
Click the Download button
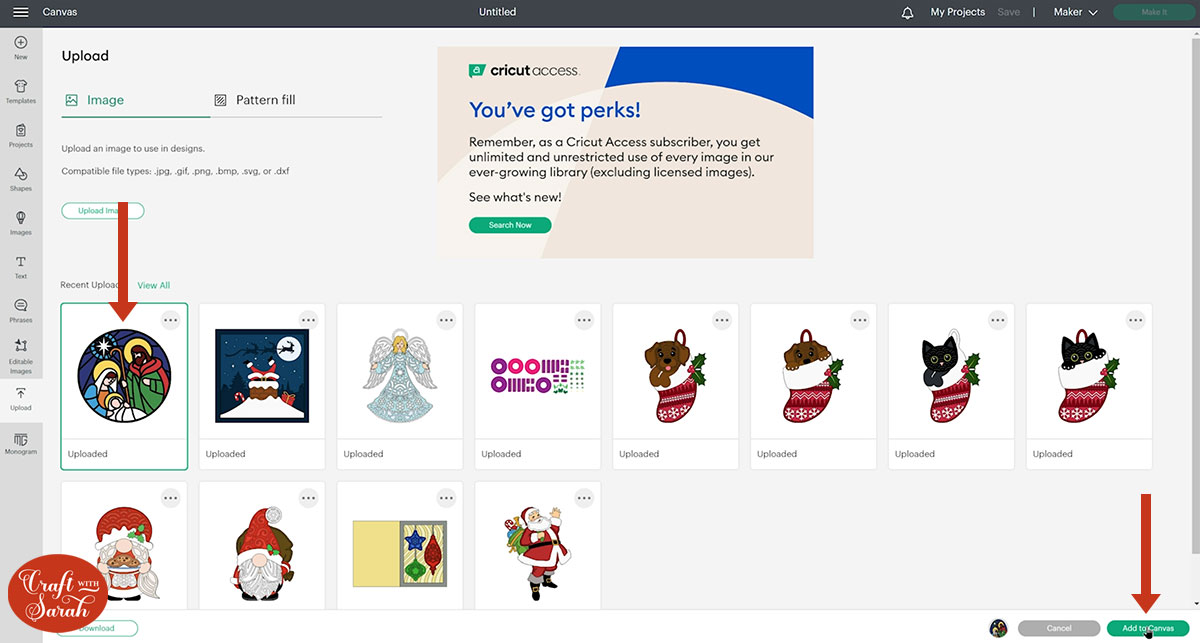pos(97,628)
